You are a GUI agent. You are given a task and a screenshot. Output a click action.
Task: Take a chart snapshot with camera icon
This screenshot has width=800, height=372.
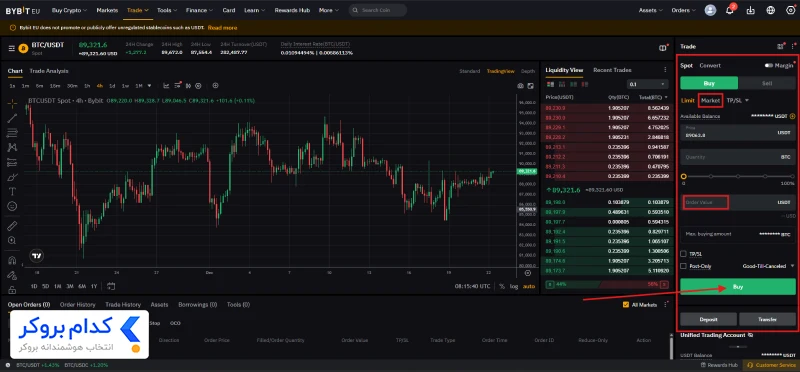tap(520, 86)
